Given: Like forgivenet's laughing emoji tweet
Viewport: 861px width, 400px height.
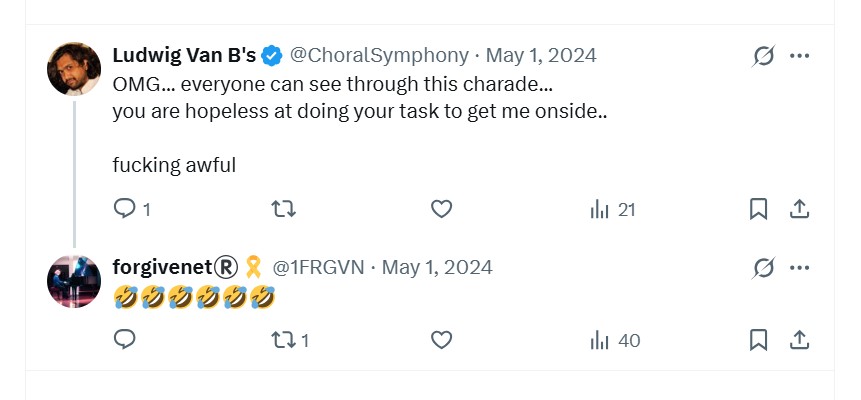Looking at the screenshot, I should point(441,340).
